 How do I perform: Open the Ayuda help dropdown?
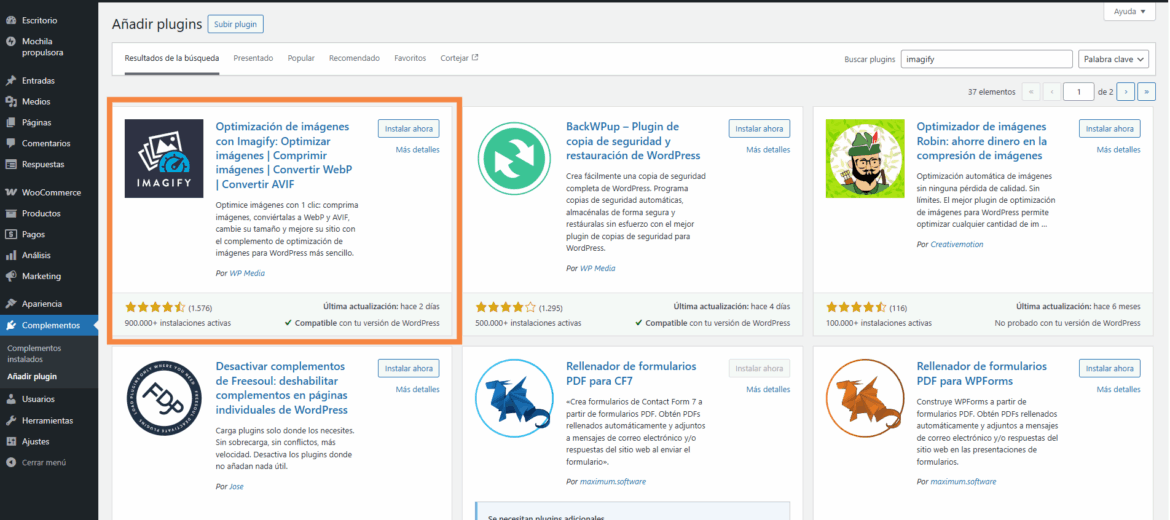point(1129,12)
